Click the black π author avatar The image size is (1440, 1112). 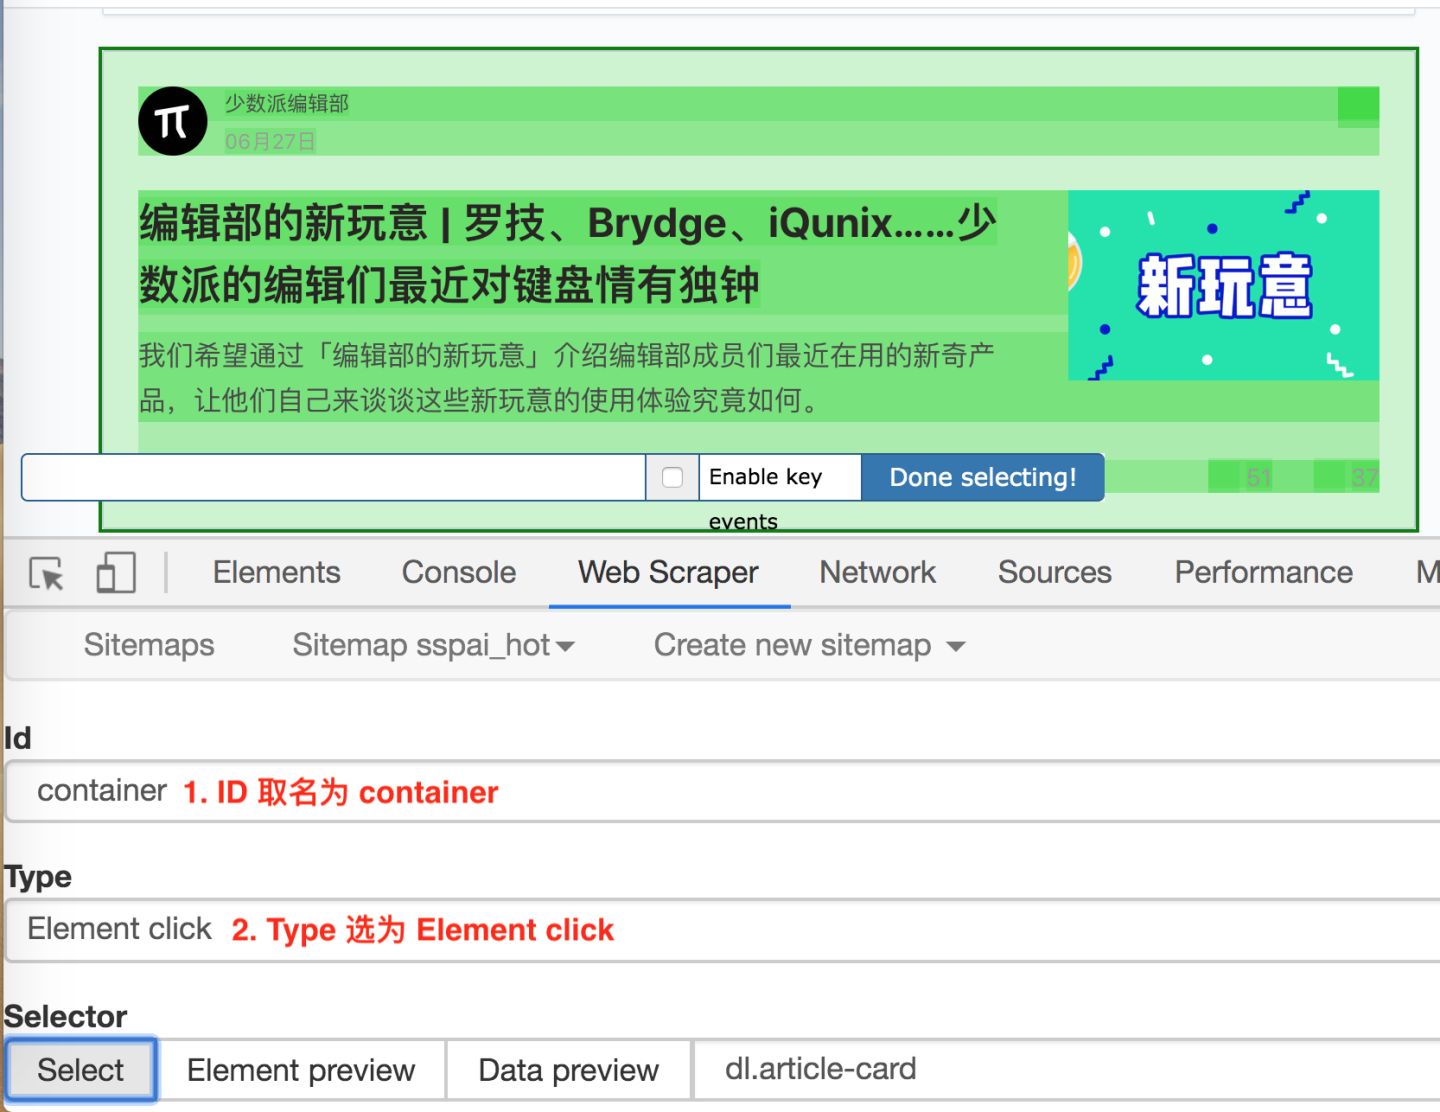[x=173, y=121]
